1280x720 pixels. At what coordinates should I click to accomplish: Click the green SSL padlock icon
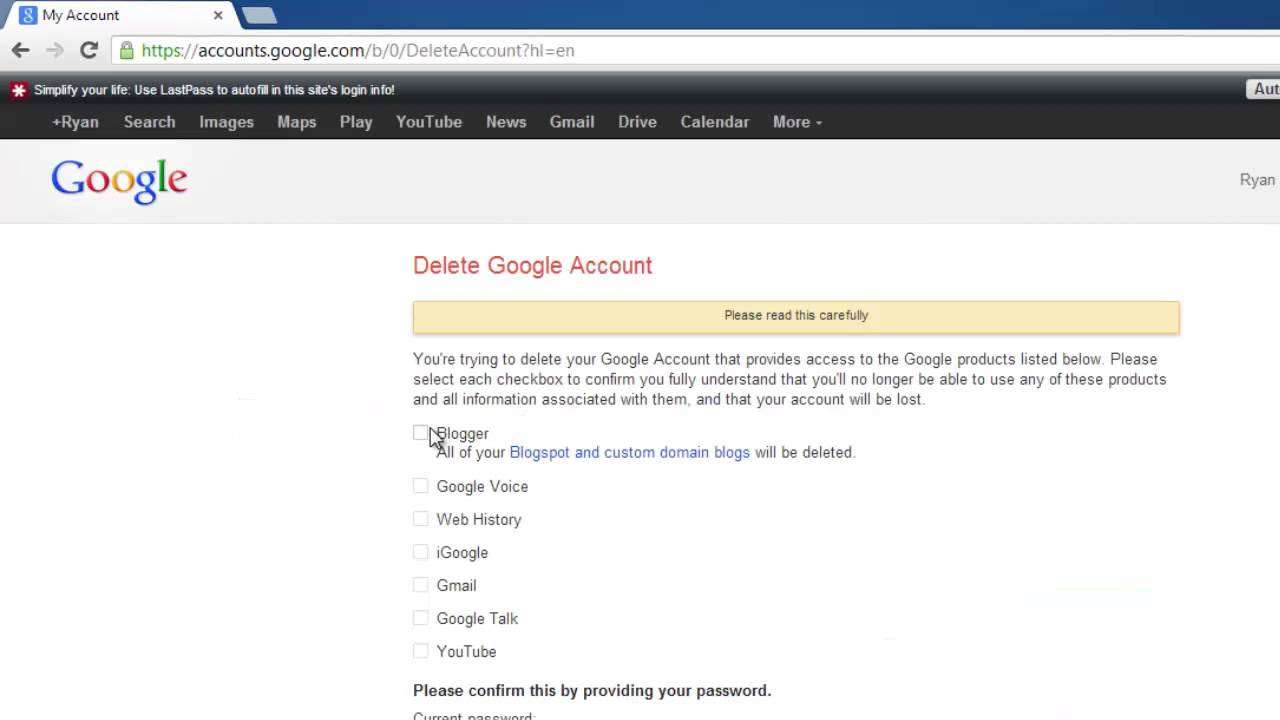126,50
